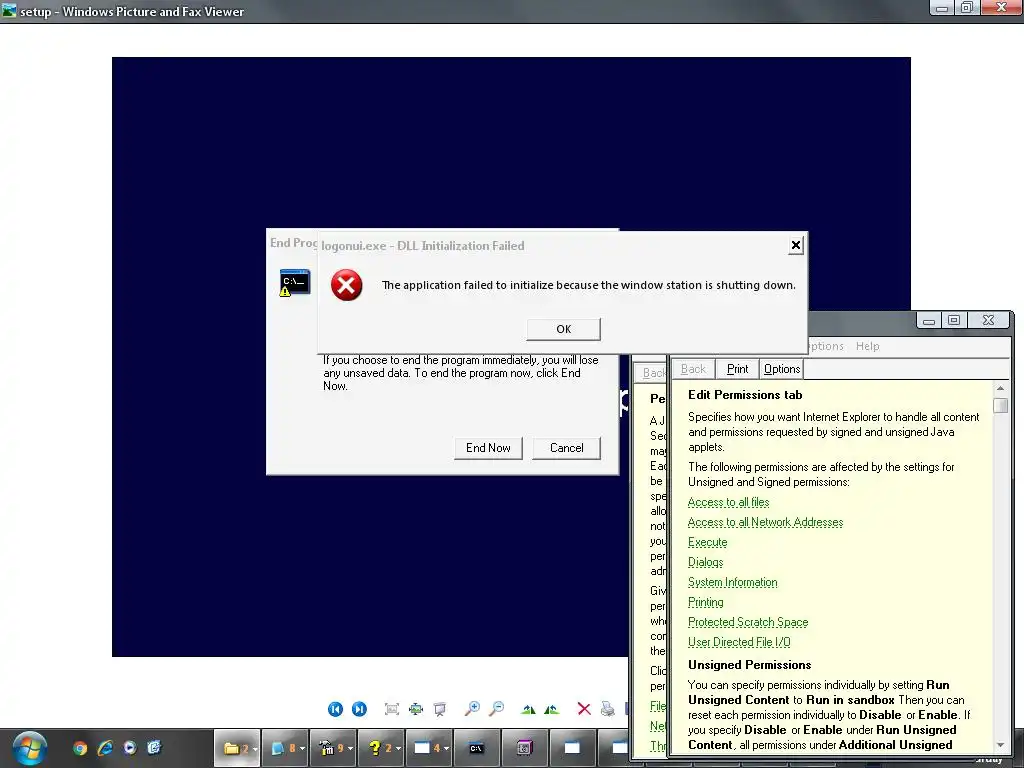Open the Options menu in help window

tap(826, 346)
